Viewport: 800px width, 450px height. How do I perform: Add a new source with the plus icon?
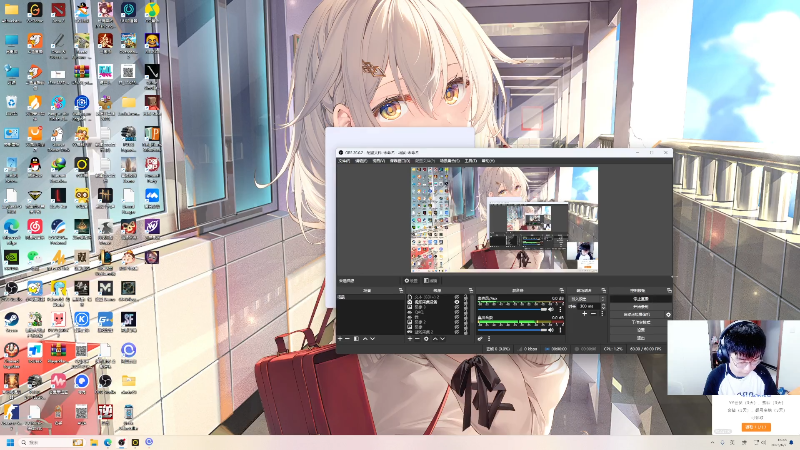(x=410, y=339)
